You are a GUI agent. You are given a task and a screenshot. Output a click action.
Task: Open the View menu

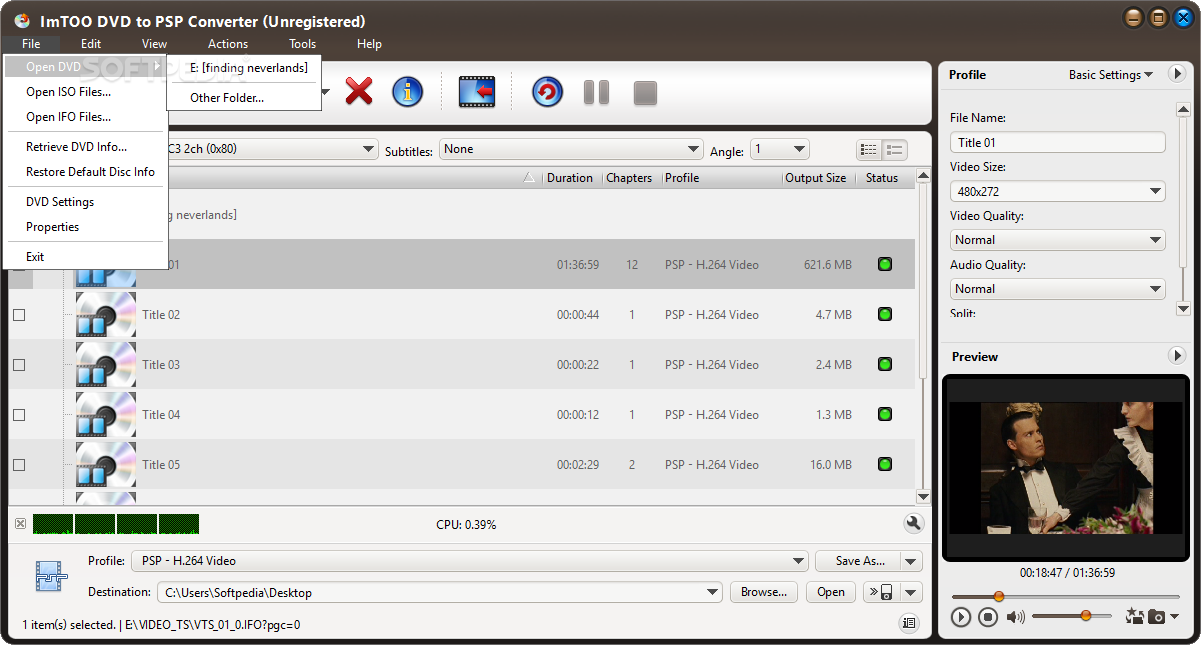[x=154, y=44]
